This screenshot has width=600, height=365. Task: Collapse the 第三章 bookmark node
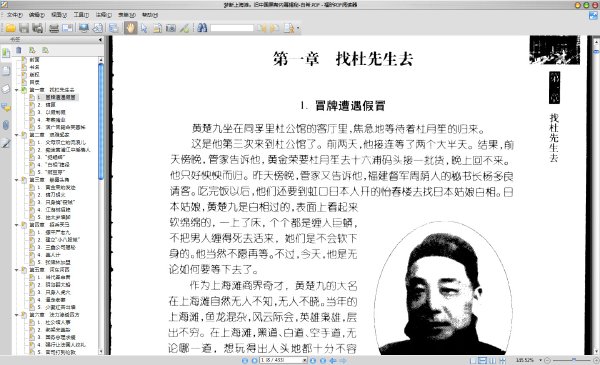pyautogui.click(x=17, y=180)
